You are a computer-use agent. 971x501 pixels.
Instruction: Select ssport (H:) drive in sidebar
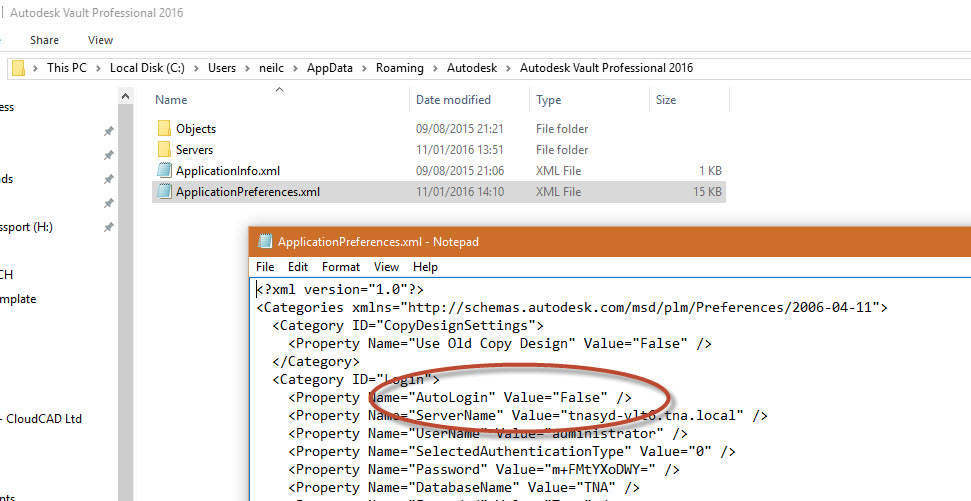click(26, 227)
